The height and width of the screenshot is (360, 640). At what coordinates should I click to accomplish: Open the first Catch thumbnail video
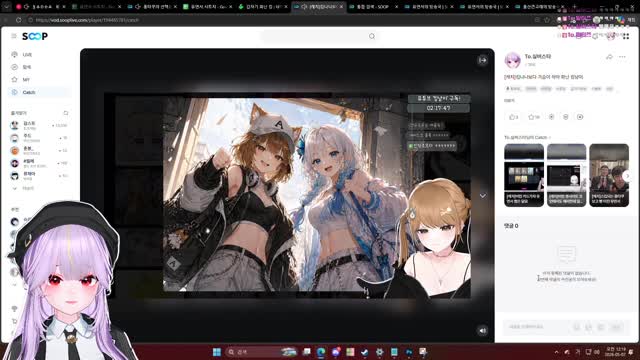coord(524,175)
